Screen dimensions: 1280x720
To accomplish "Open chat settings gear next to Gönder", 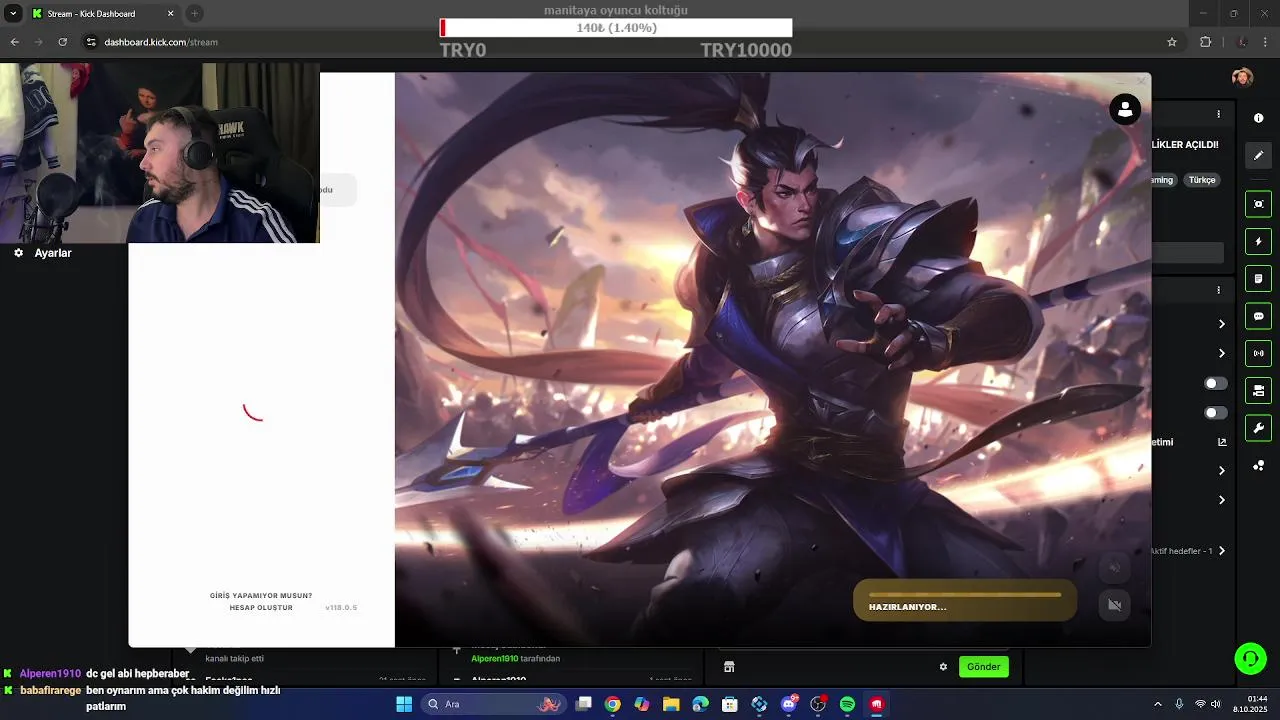I will point(943,667).
